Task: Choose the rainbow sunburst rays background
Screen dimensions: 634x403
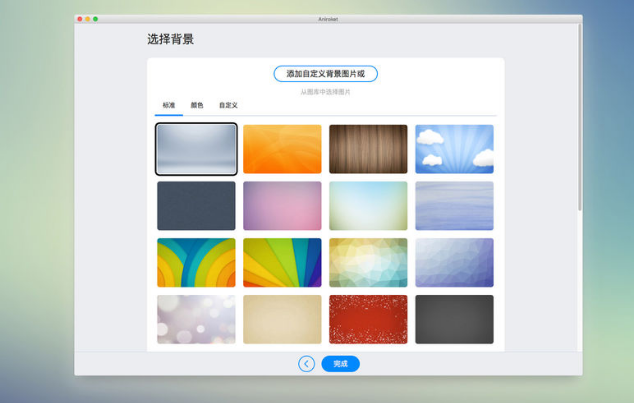Action: pos(282,262)
